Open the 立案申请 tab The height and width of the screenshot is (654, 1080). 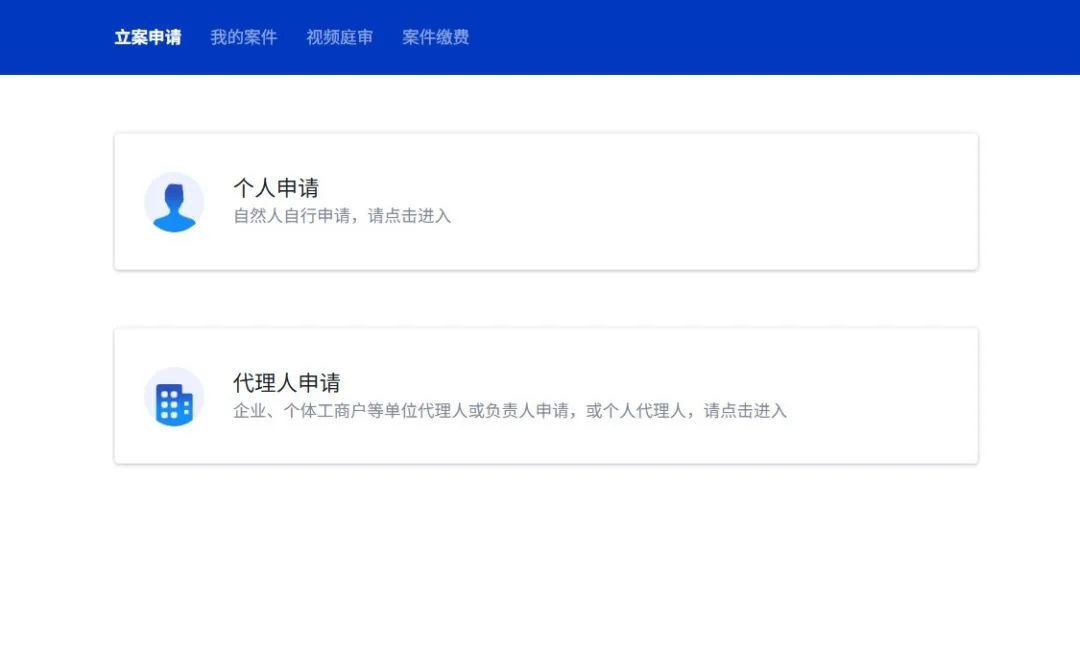[147, 37]
